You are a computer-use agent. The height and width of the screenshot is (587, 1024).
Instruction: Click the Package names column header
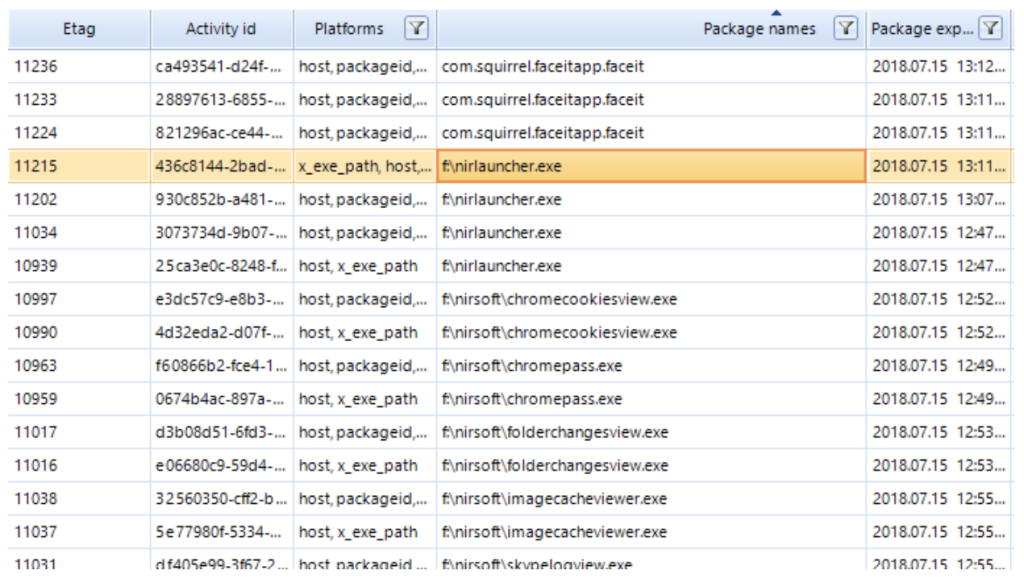(758, 29)
